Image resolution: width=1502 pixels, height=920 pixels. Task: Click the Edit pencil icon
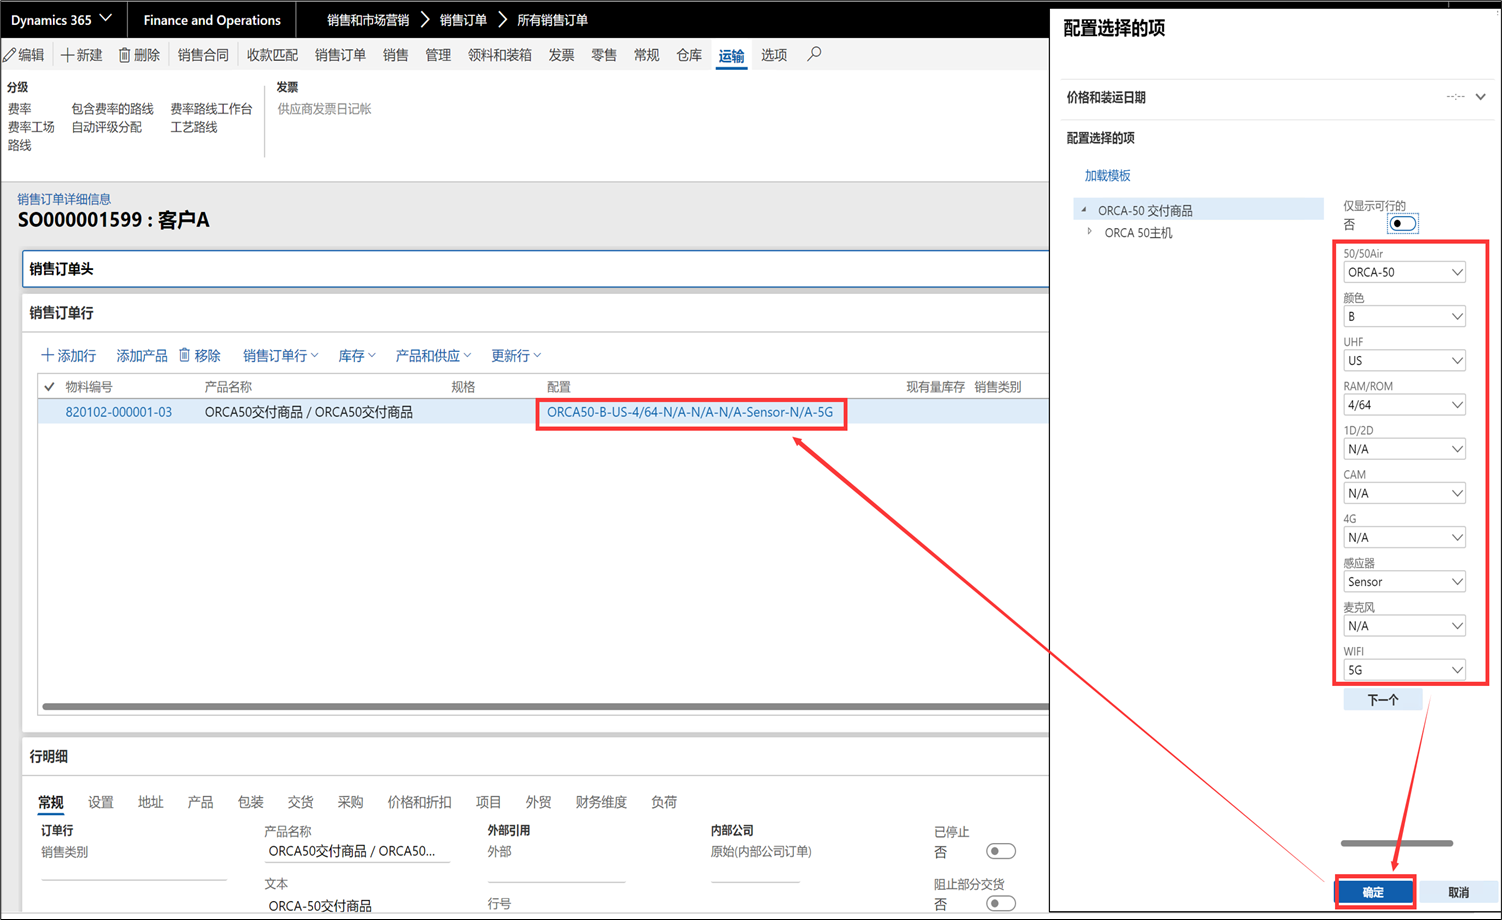(9, 55)
